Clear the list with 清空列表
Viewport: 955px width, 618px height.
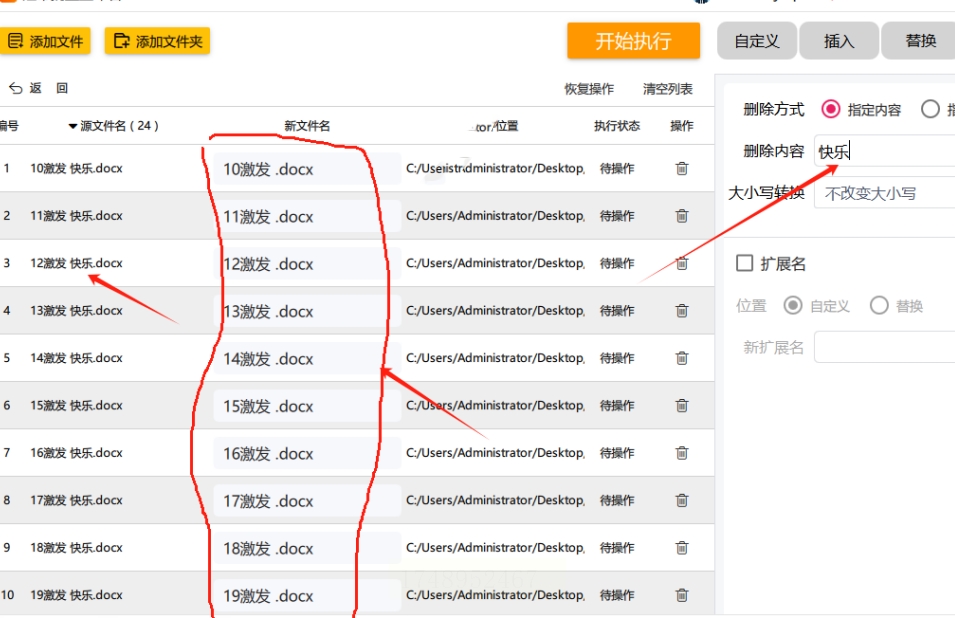pyautogui.click(x=668, y=89)
